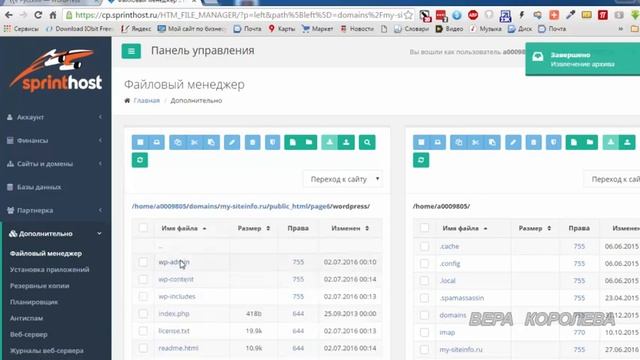This screenshot has width=640, height=360.
Task: Open 'Антиспам' in sidebar
Action: pos(26,318)
